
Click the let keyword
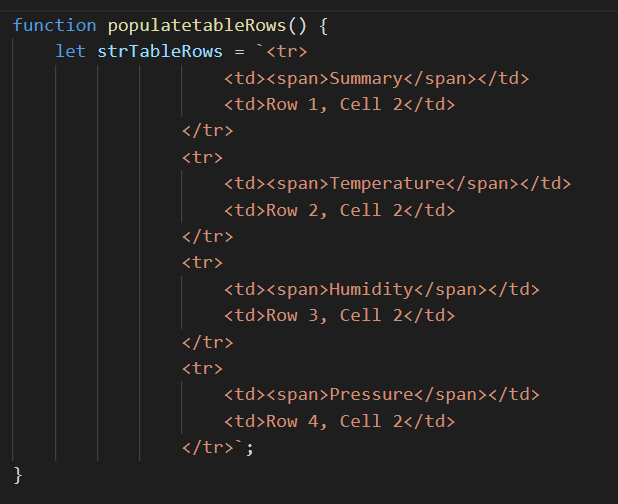71,51
